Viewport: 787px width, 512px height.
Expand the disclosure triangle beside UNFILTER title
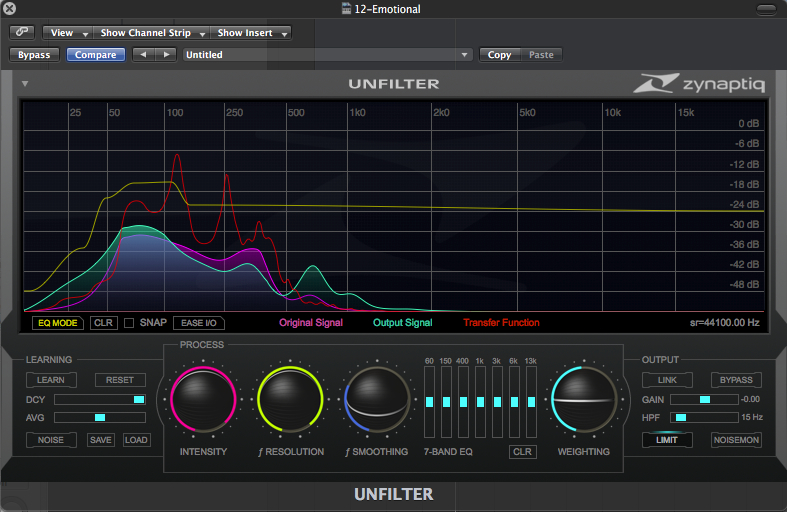click(x=25, y=83)
